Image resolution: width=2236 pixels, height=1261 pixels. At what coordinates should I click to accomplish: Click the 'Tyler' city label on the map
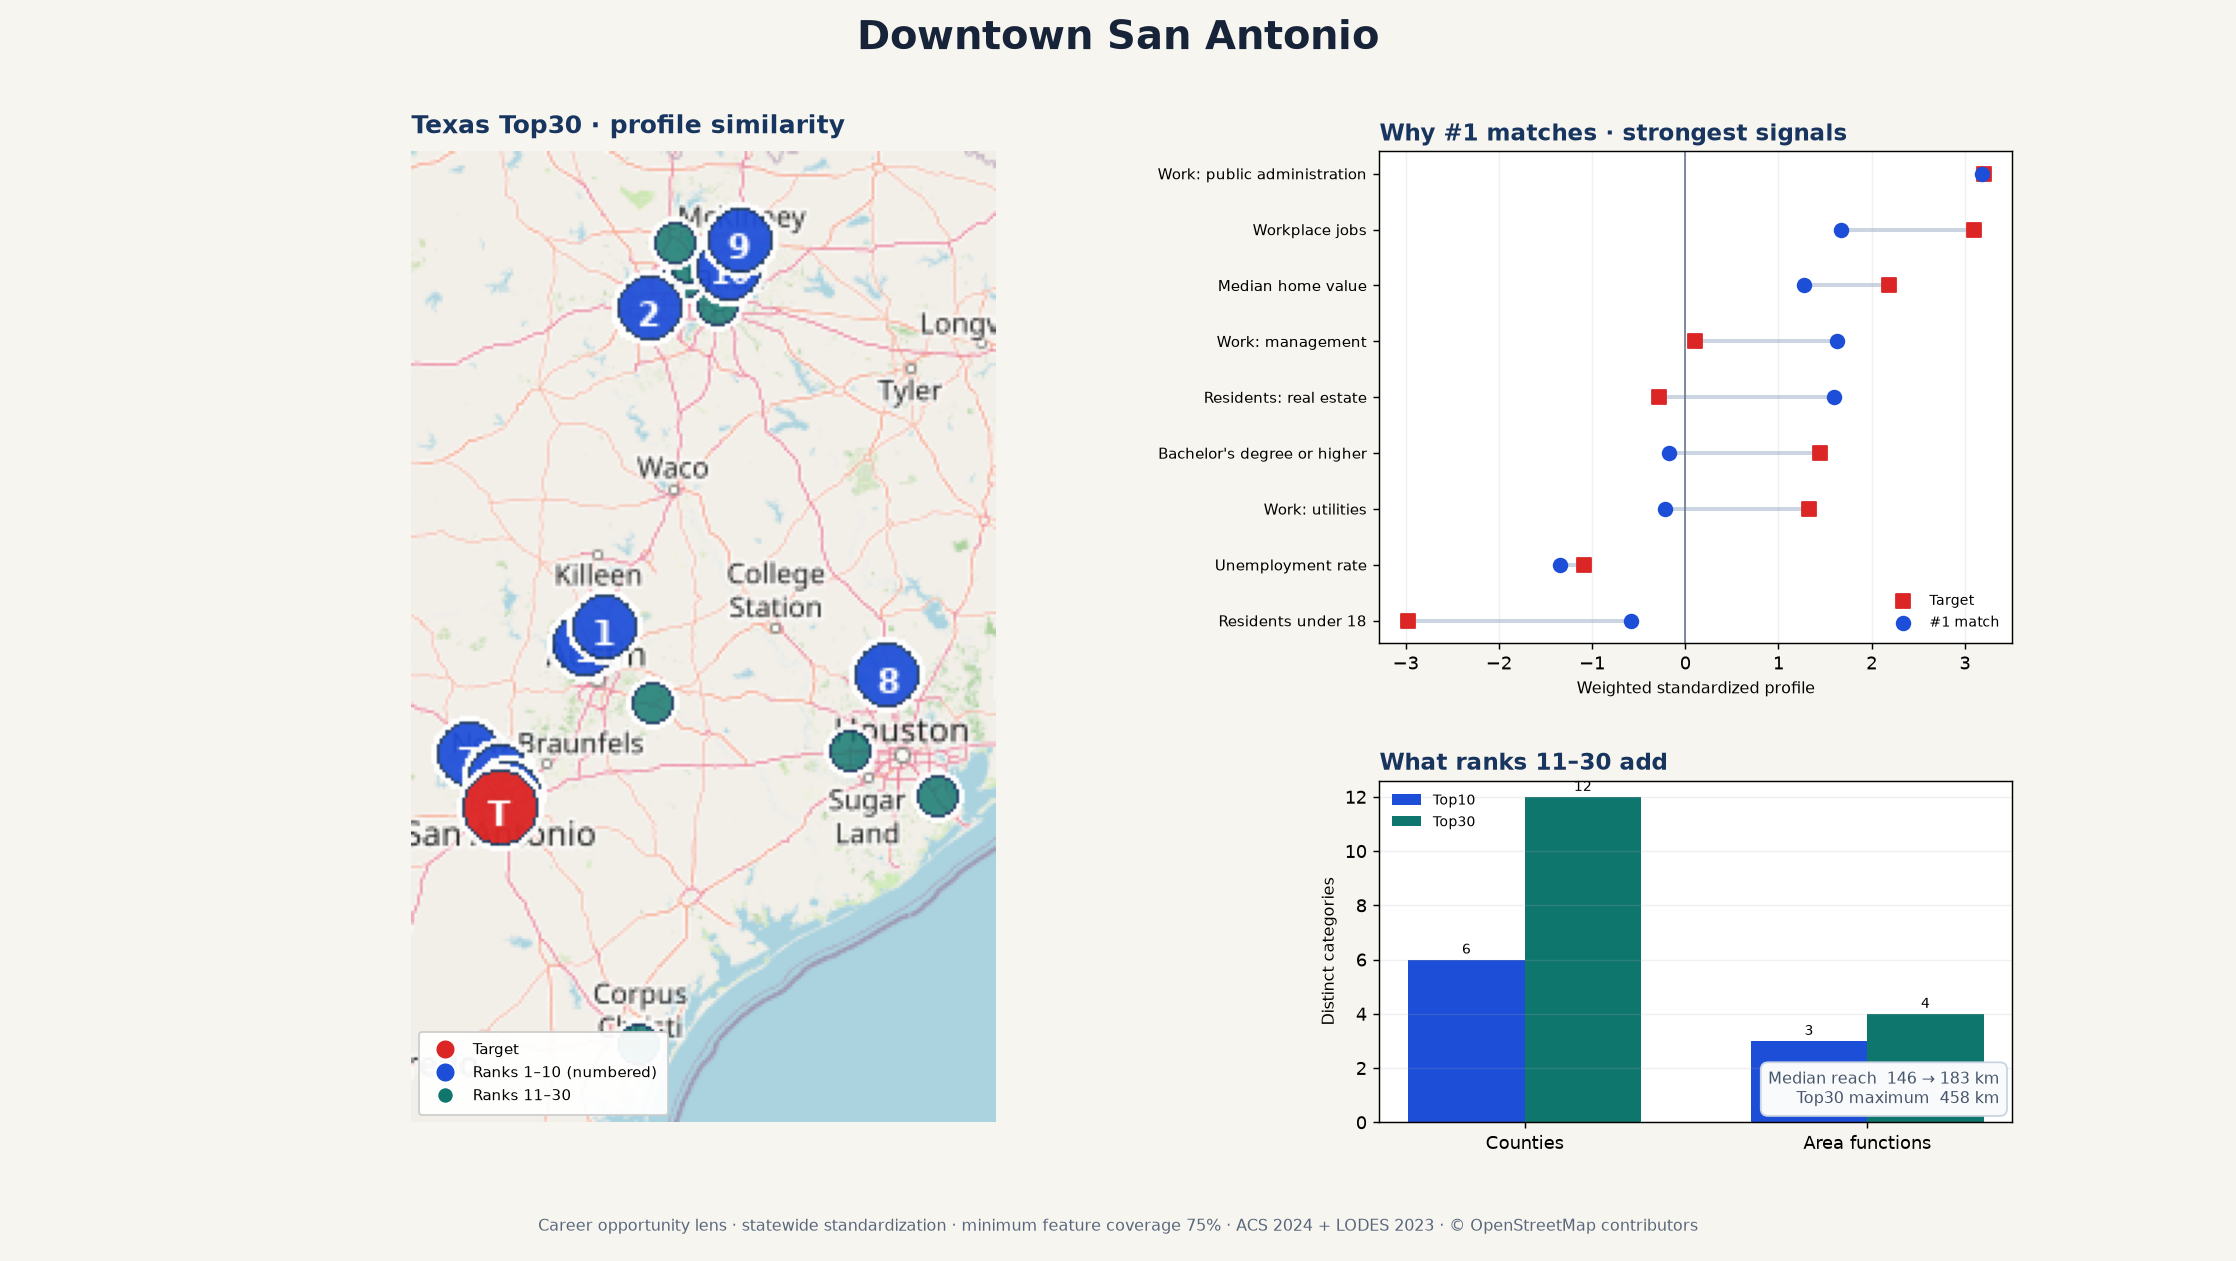pos(910,391)
